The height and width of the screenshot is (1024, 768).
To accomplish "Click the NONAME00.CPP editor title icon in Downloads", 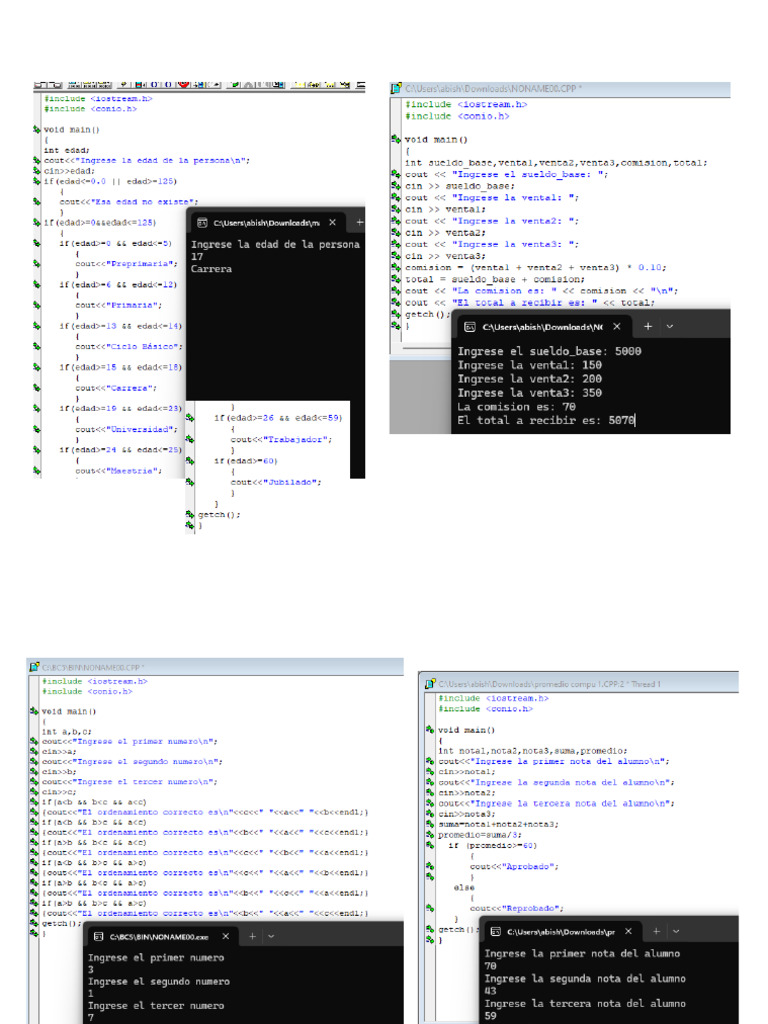I will tap(396, 89).
